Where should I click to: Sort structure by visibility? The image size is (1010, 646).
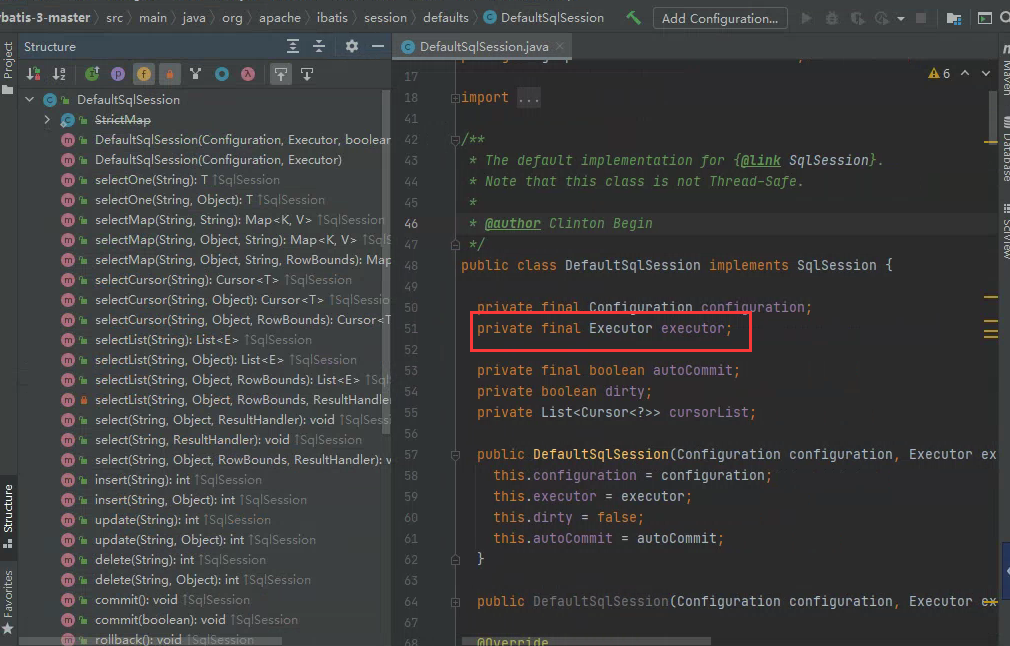pos(33,74)
